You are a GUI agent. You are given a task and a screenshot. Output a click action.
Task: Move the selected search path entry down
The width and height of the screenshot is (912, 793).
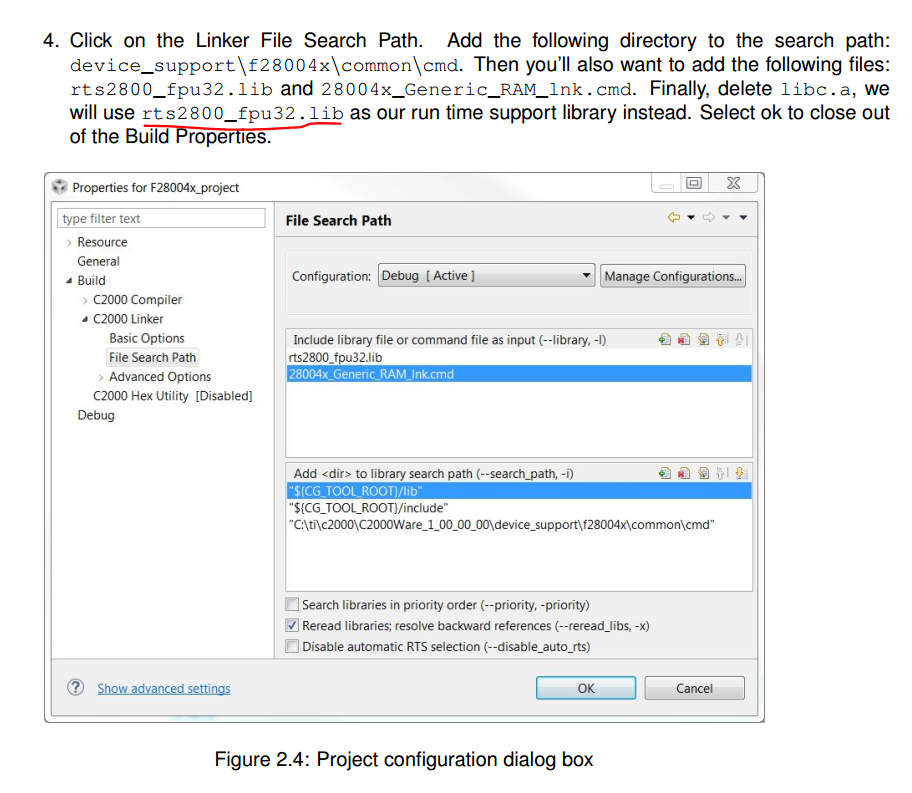[738, 473]
